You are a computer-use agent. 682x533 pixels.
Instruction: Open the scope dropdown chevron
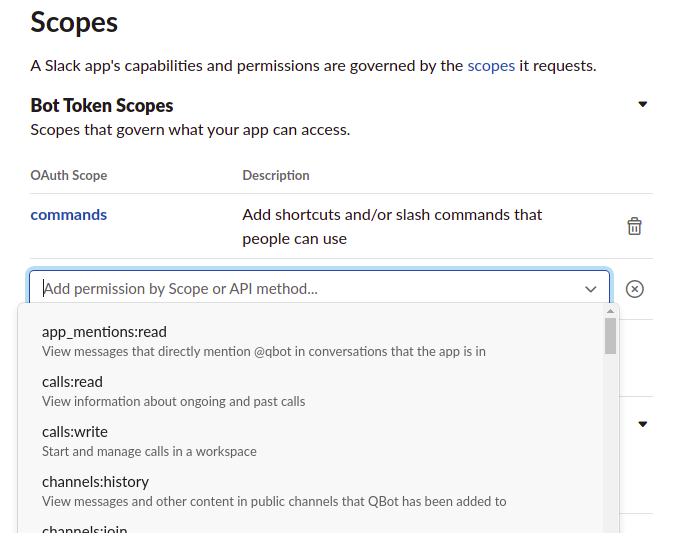590,289
